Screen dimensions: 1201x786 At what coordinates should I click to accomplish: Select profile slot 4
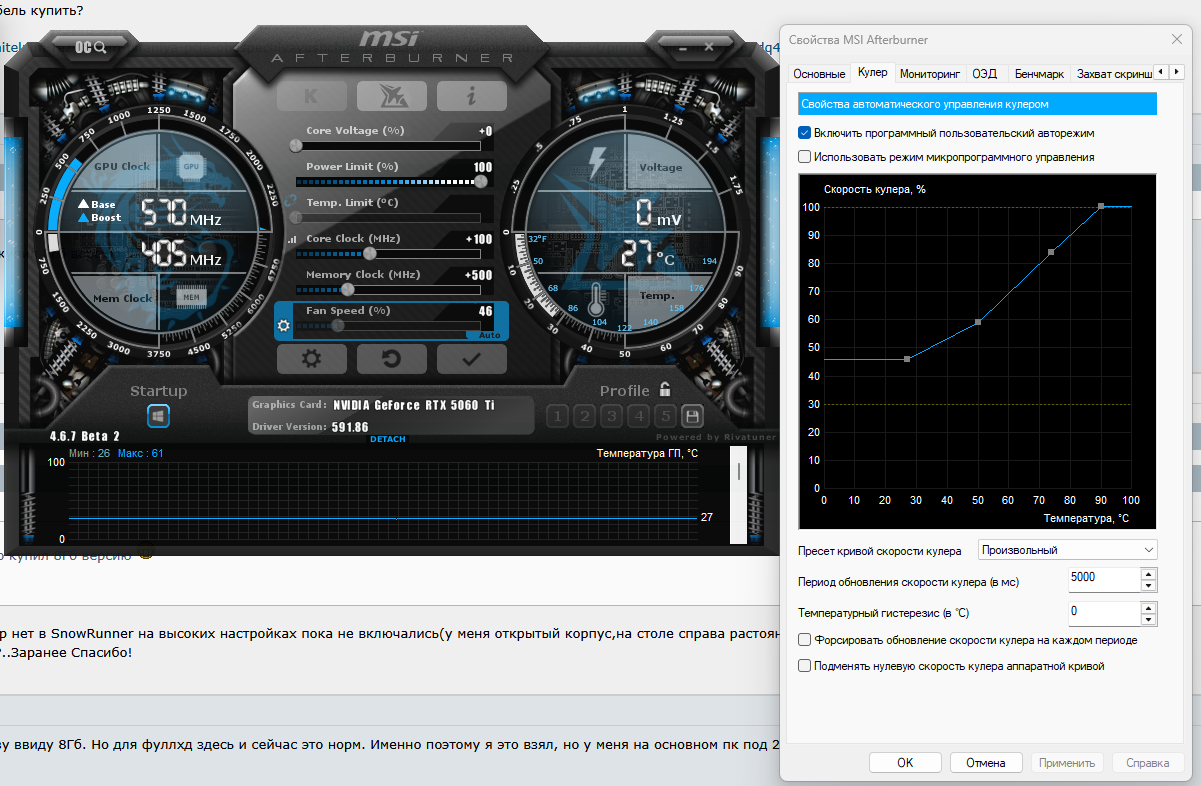click(638, 416)
